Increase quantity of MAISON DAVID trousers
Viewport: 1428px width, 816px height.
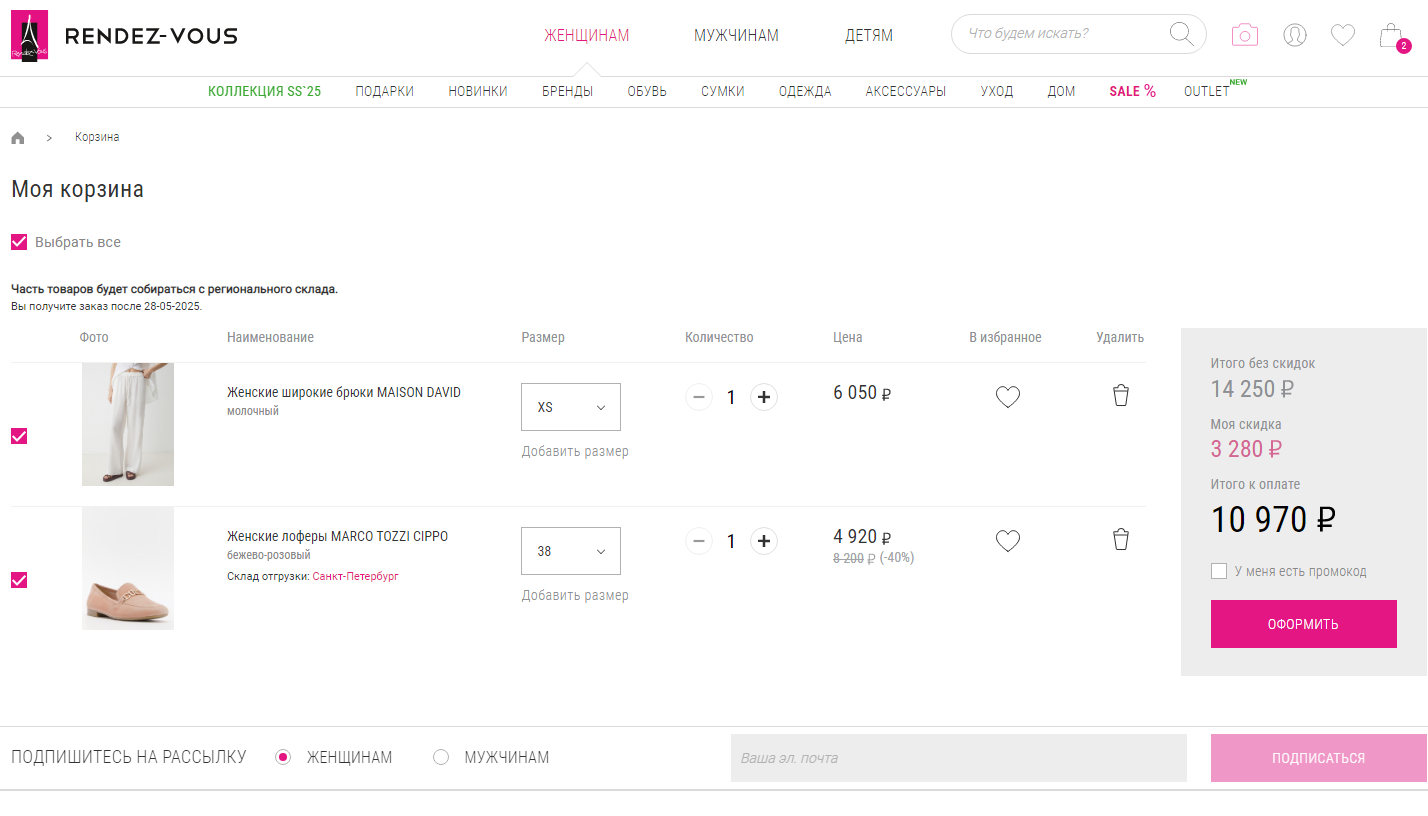(x=764, y=397)
